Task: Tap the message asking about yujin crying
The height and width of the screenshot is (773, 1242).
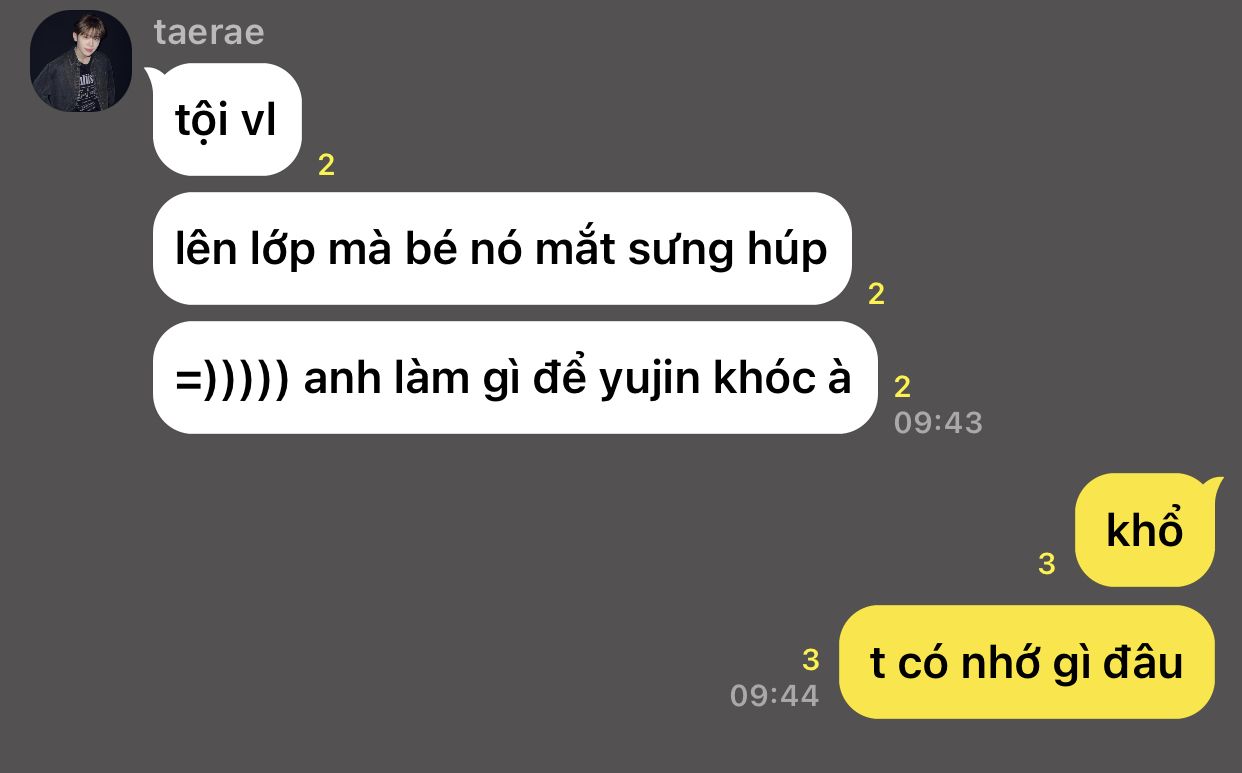Action: click(x=514, y=378)
